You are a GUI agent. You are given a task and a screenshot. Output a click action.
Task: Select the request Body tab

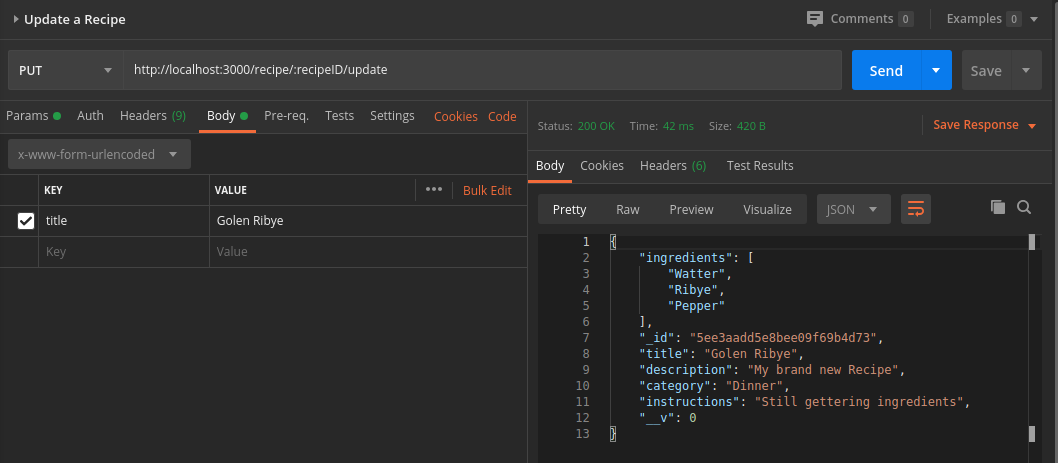point(227,115)
